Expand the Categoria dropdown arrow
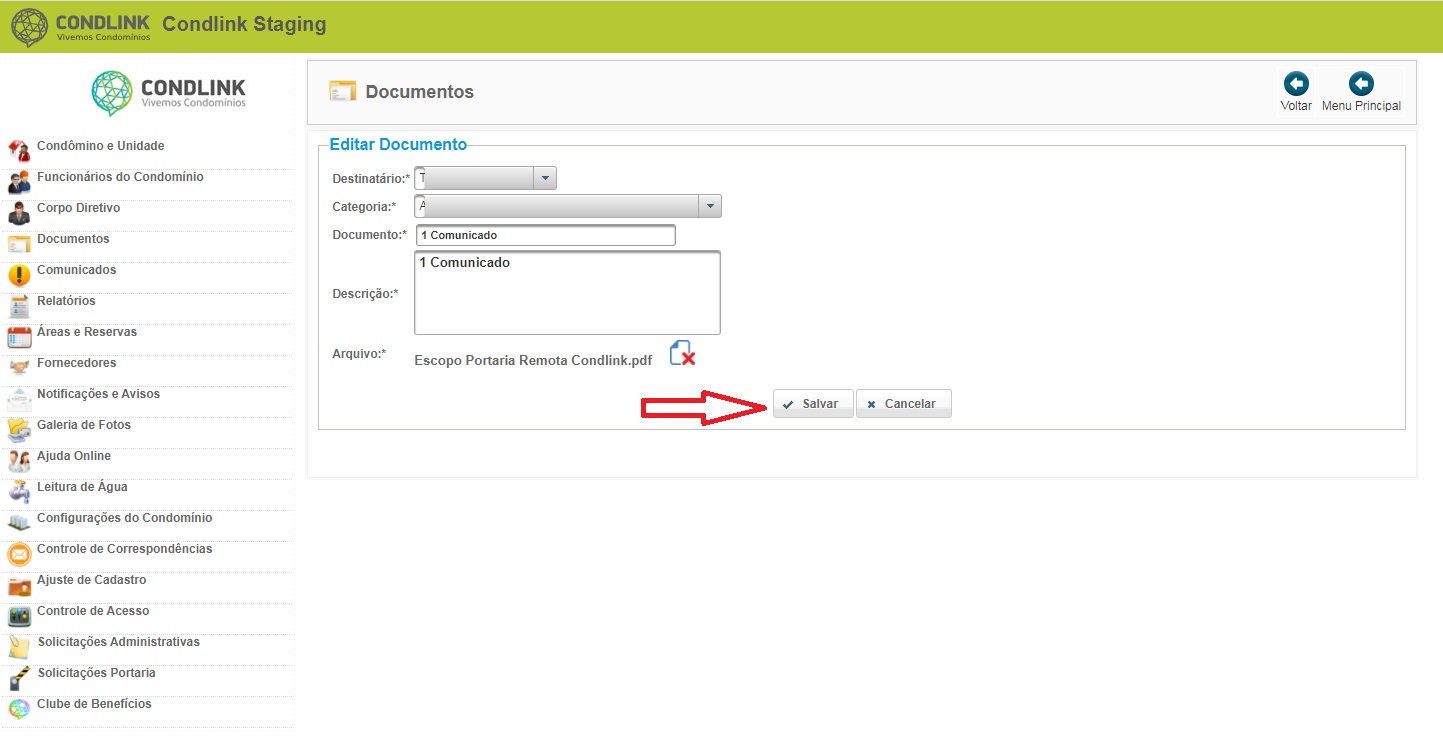 (710, 206)
